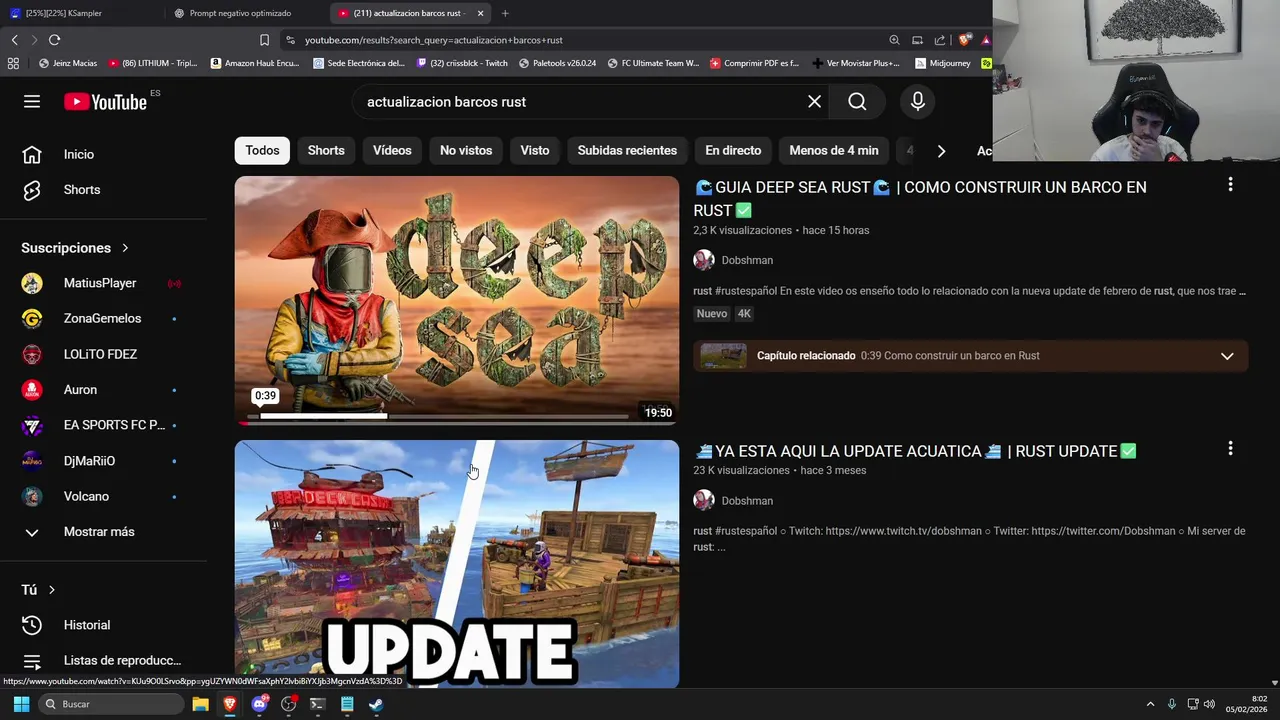Play the UPDATE boats thumbnail video
The image size is (1280, 720).
[x=457, y=564]
